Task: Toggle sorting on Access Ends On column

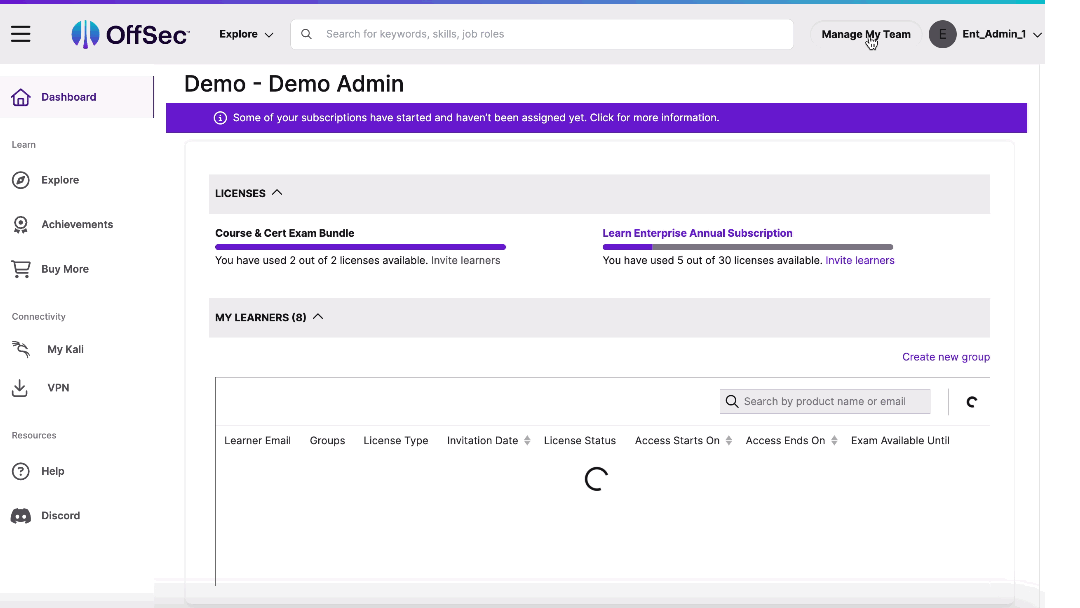Action: click(x=833, y=440)
